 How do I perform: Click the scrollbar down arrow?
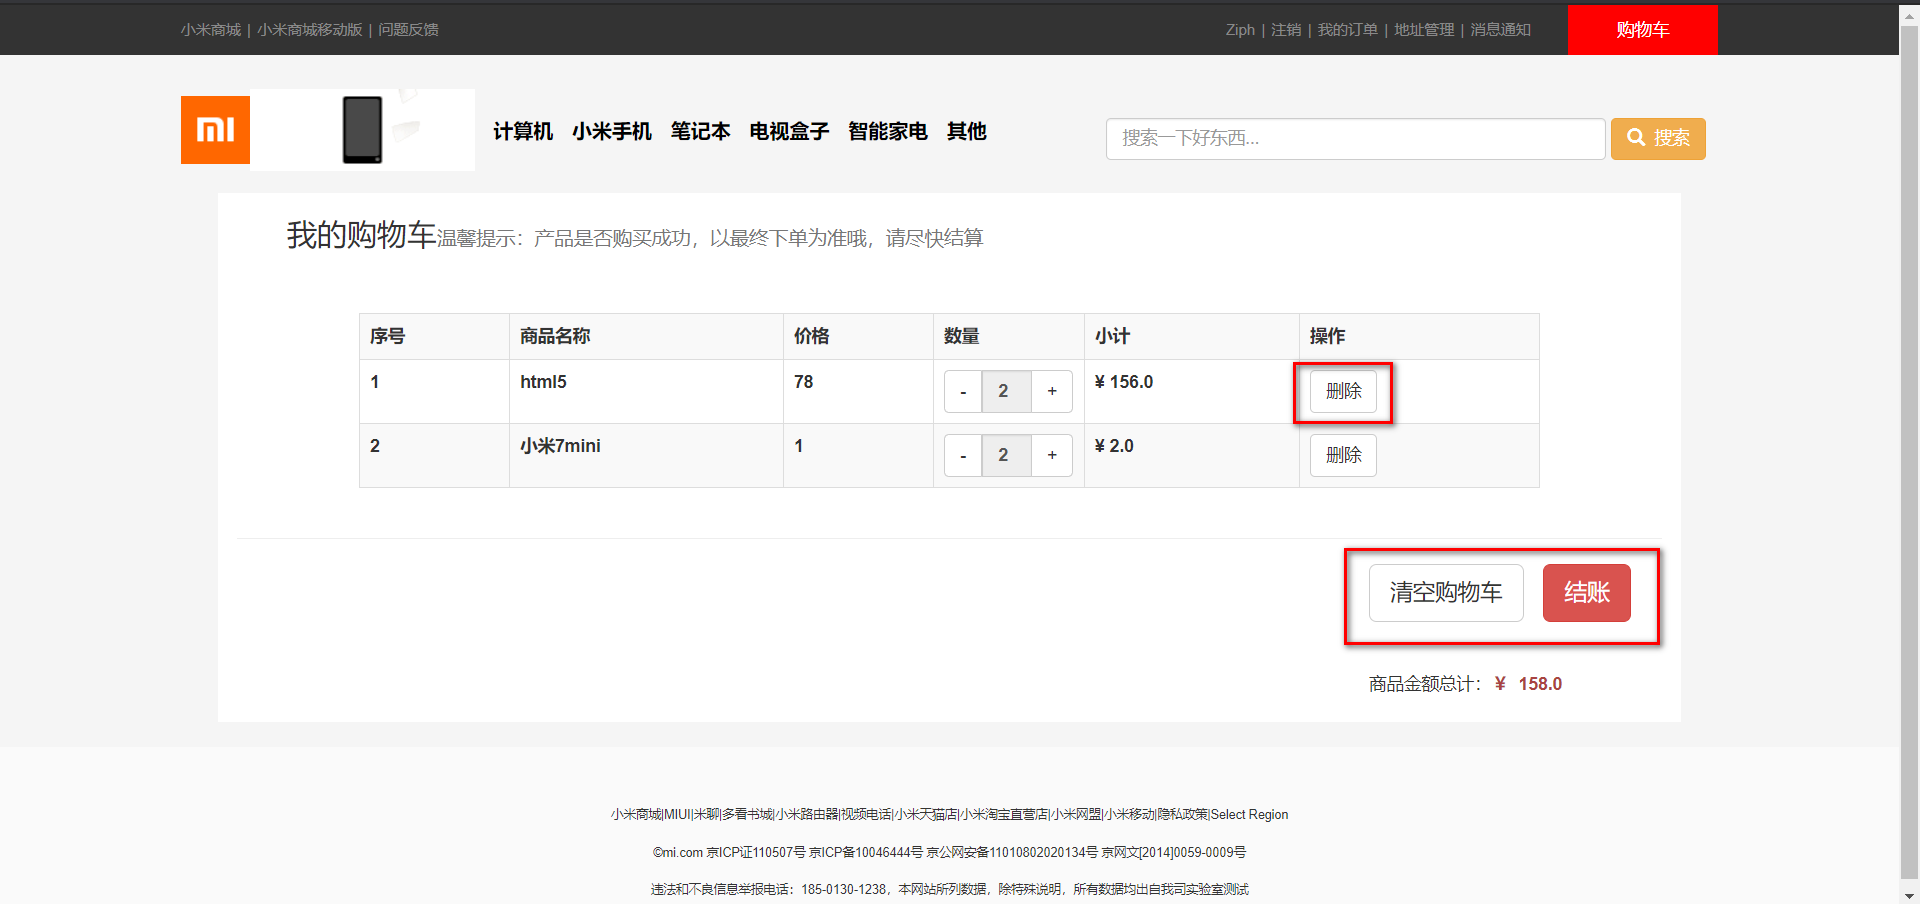click(1909, 895)
